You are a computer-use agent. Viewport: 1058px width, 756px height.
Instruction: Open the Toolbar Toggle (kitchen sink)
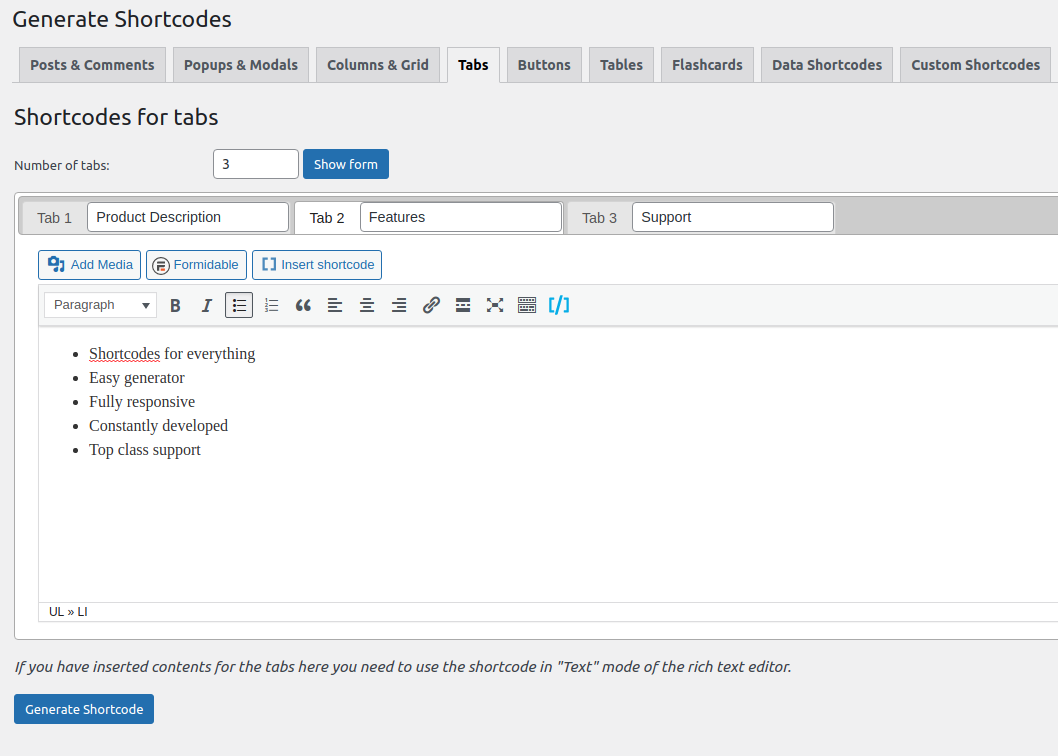pos(527,305)
